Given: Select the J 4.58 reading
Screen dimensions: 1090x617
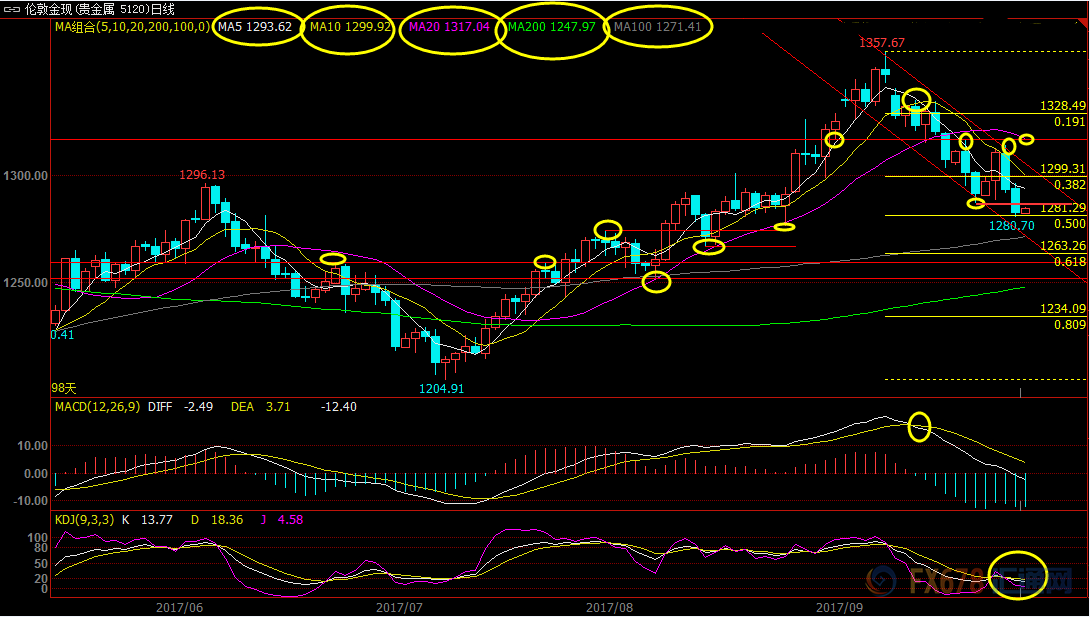Looking at the screenshot, I should (x=282, y=520).
